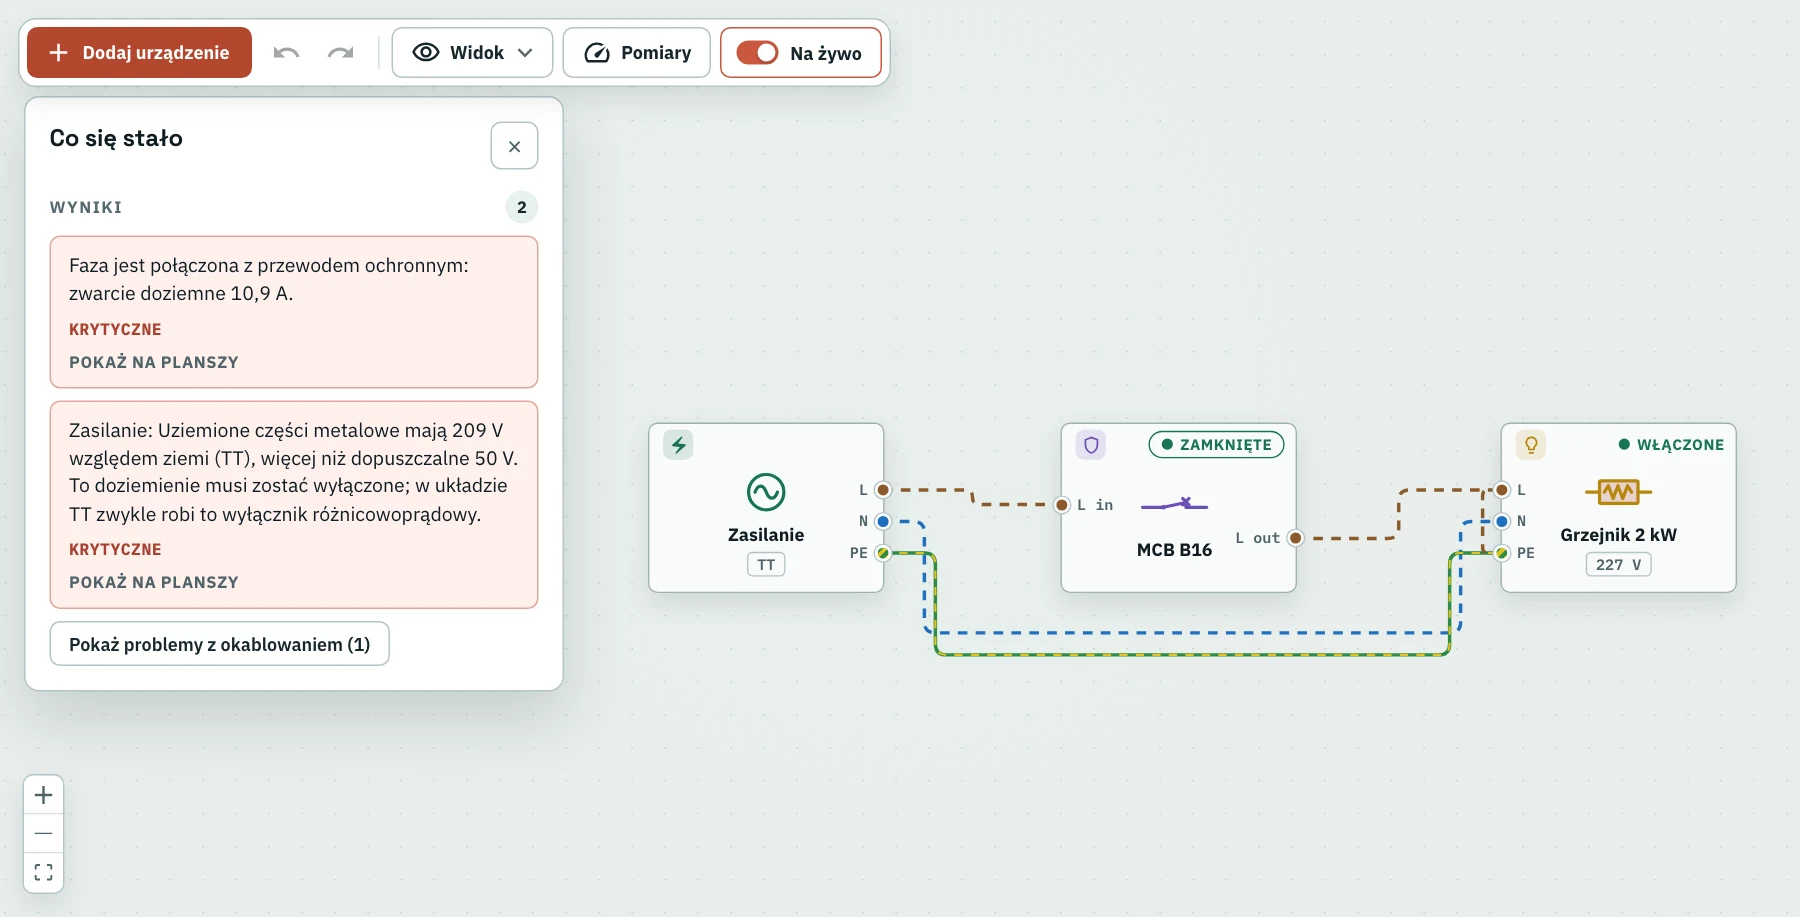Click the resistor symbol on Grzejnik 2 kW
This screenshot has height=917, width=1800.
(x=1618, y=491)
